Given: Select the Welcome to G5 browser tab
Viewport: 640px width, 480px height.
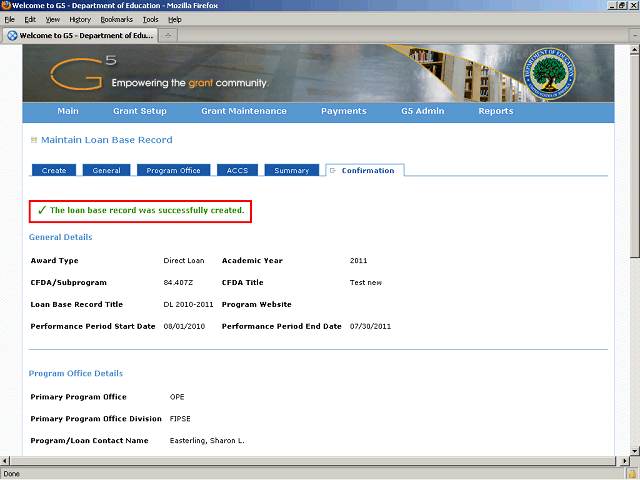Looking at the screenshot, I should click(80, 36).
